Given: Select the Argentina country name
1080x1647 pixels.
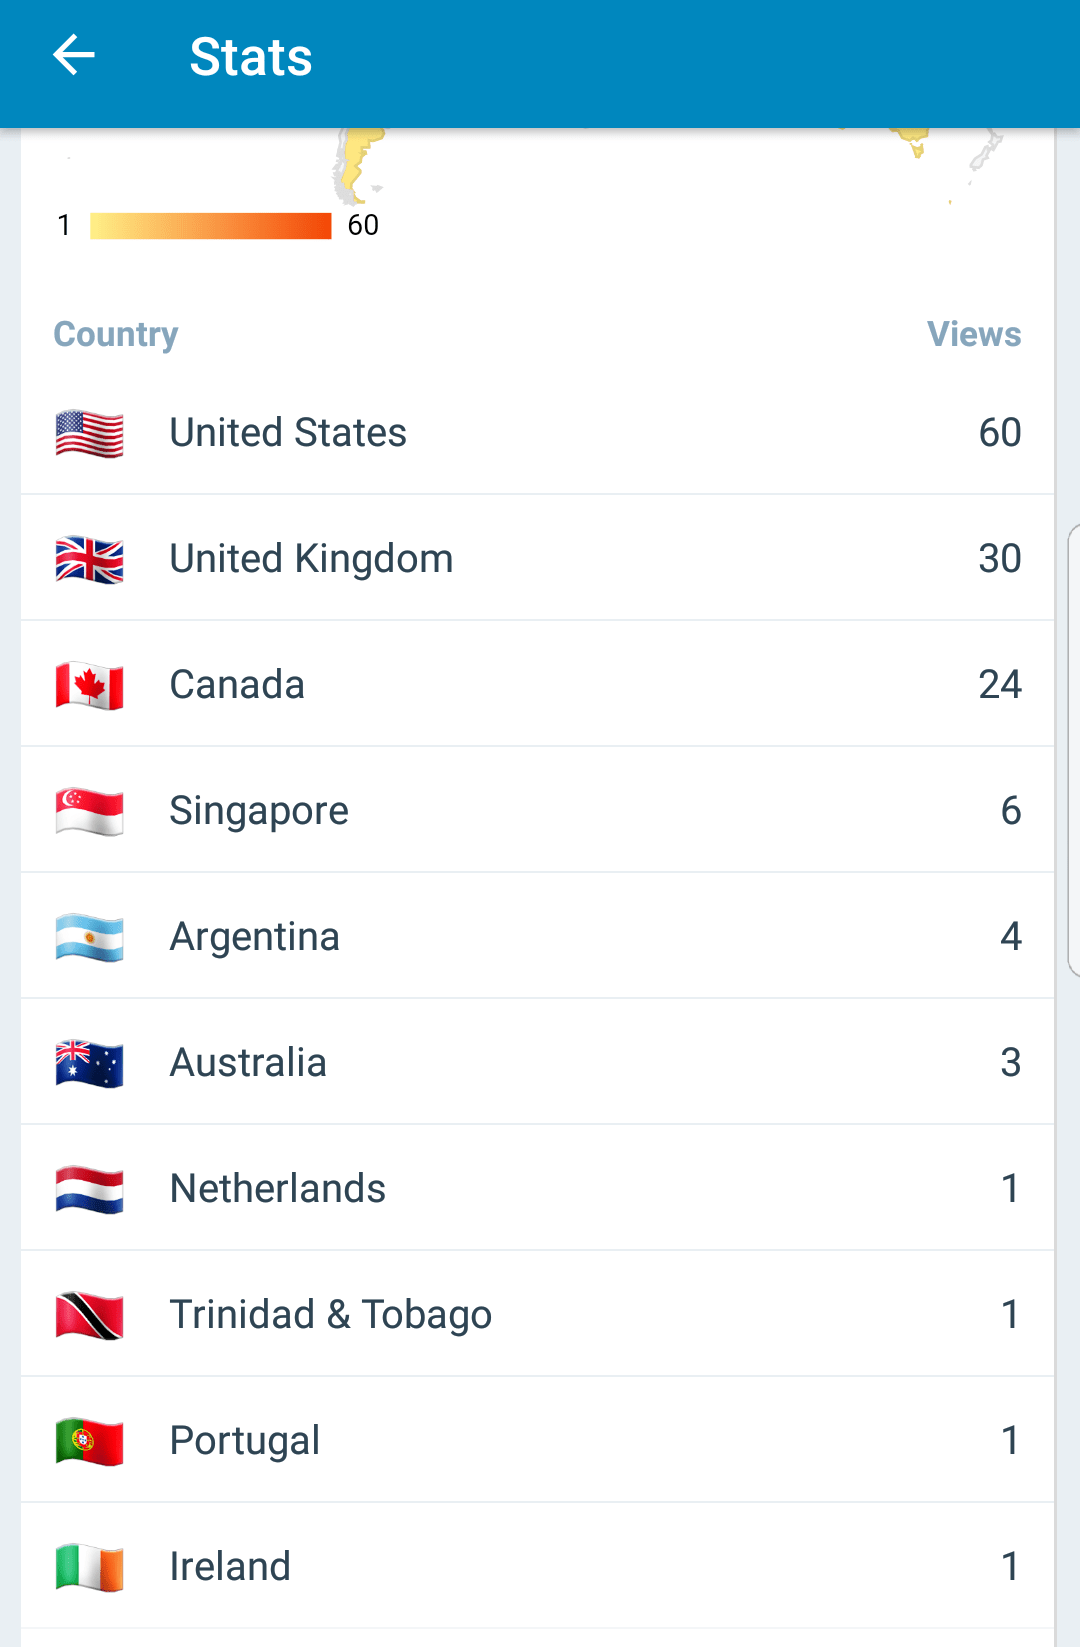Looking at the screenshot, I should pyautogui.click(x=255, y=937).
